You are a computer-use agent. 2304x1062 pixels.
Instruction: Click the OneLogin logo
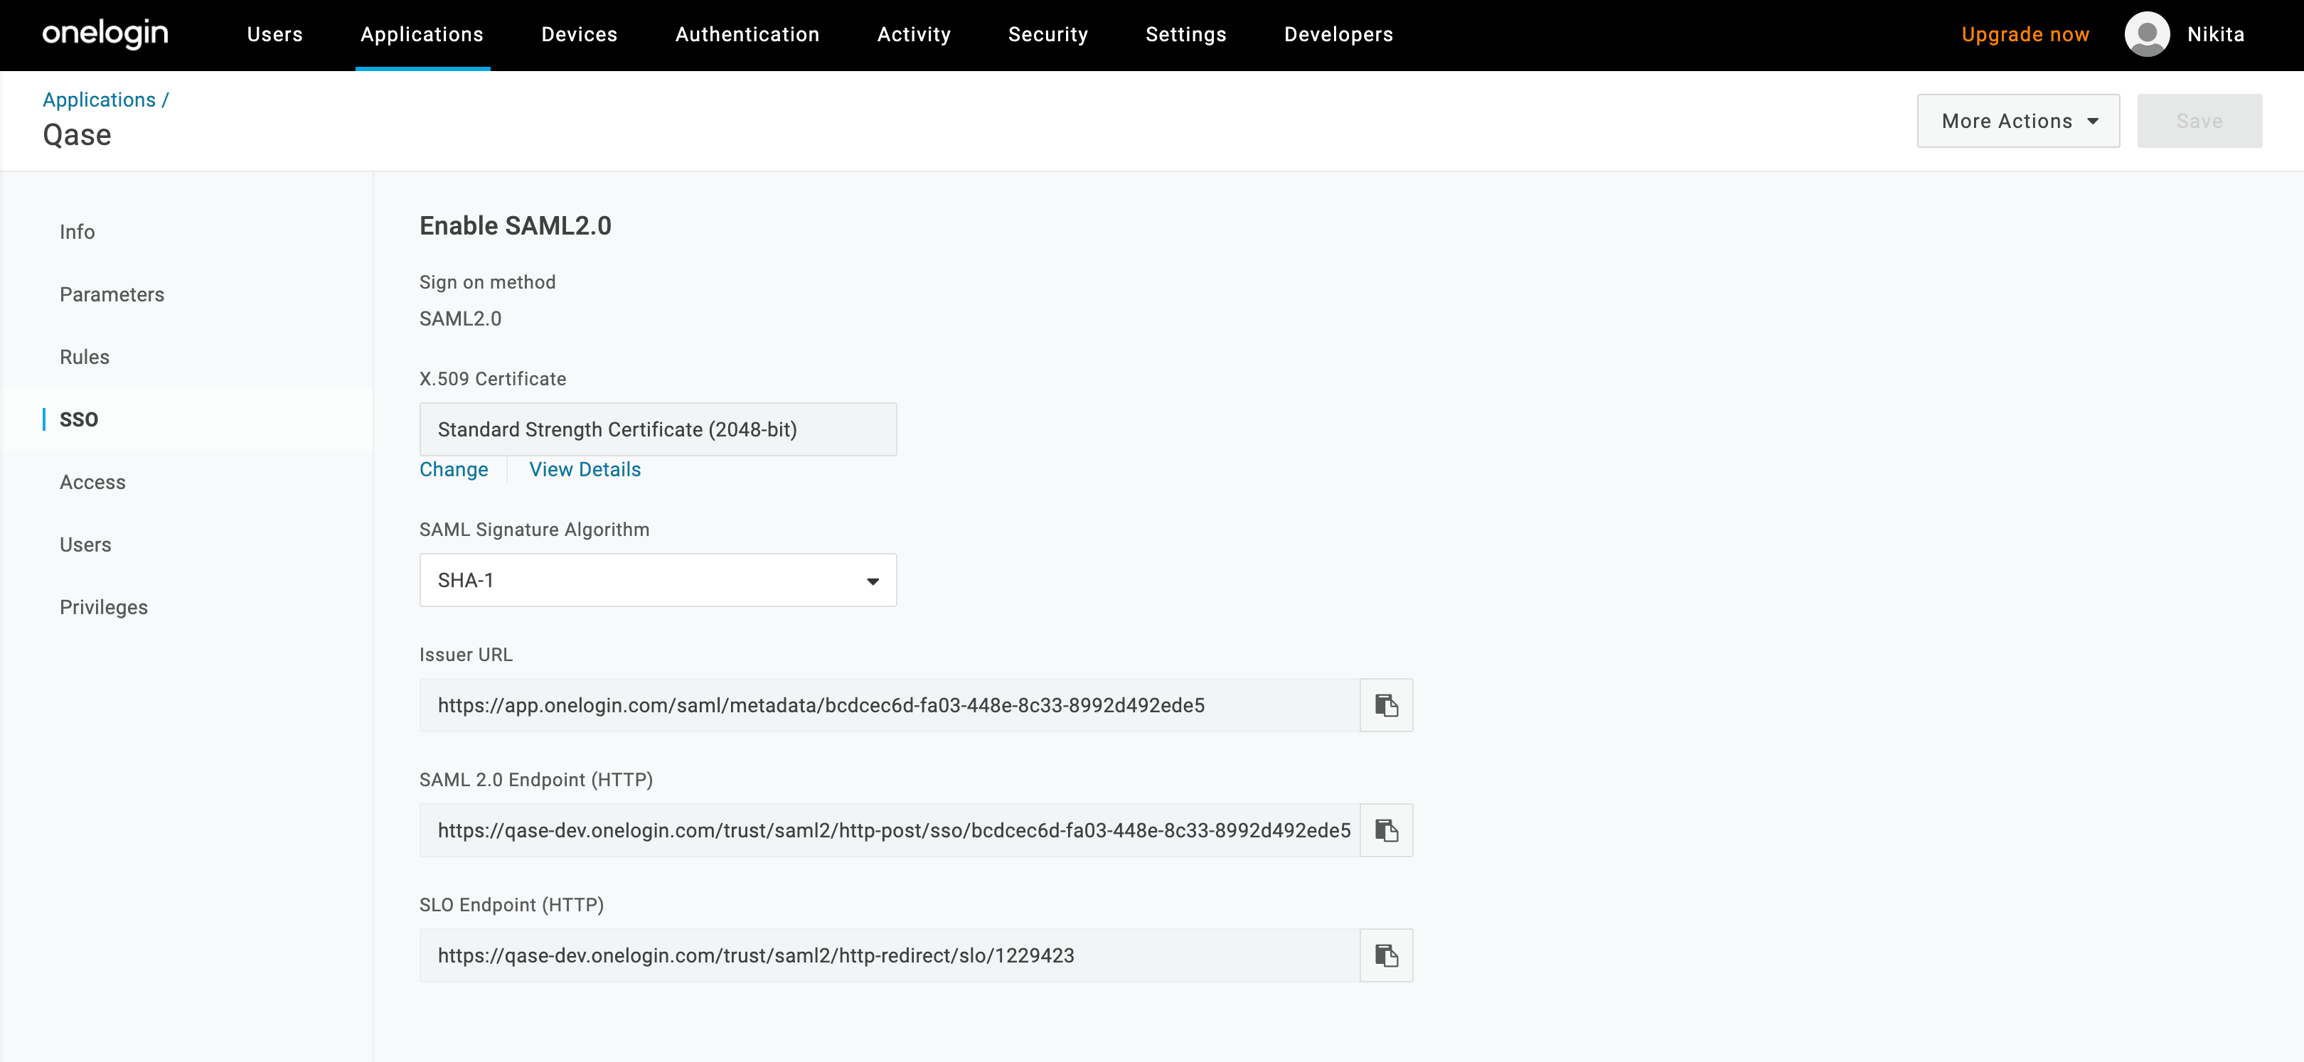(x=105, y=34)
